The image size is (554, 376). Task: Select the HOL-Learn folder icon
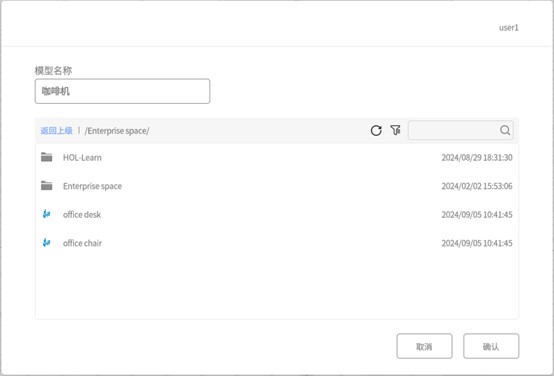coord(47,157)
